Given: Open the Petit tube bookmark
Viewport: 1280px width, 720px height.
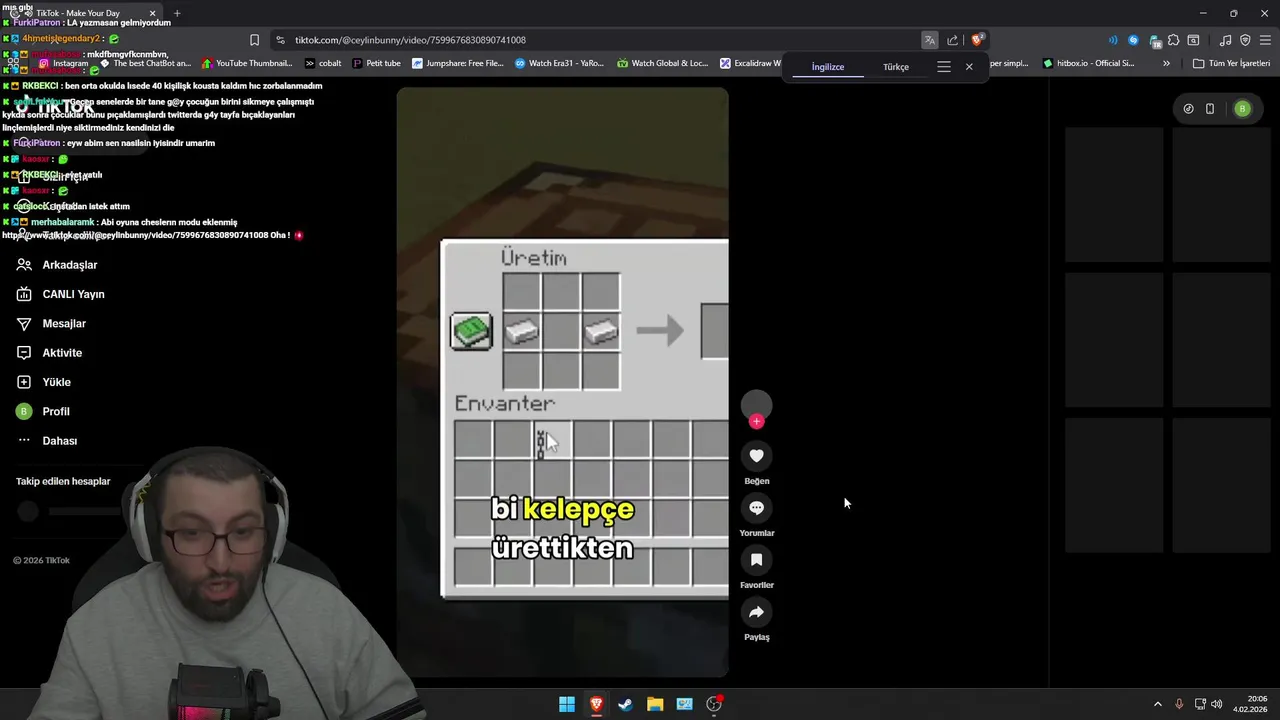Looking at the screenshot, I should tap(377, 63).
